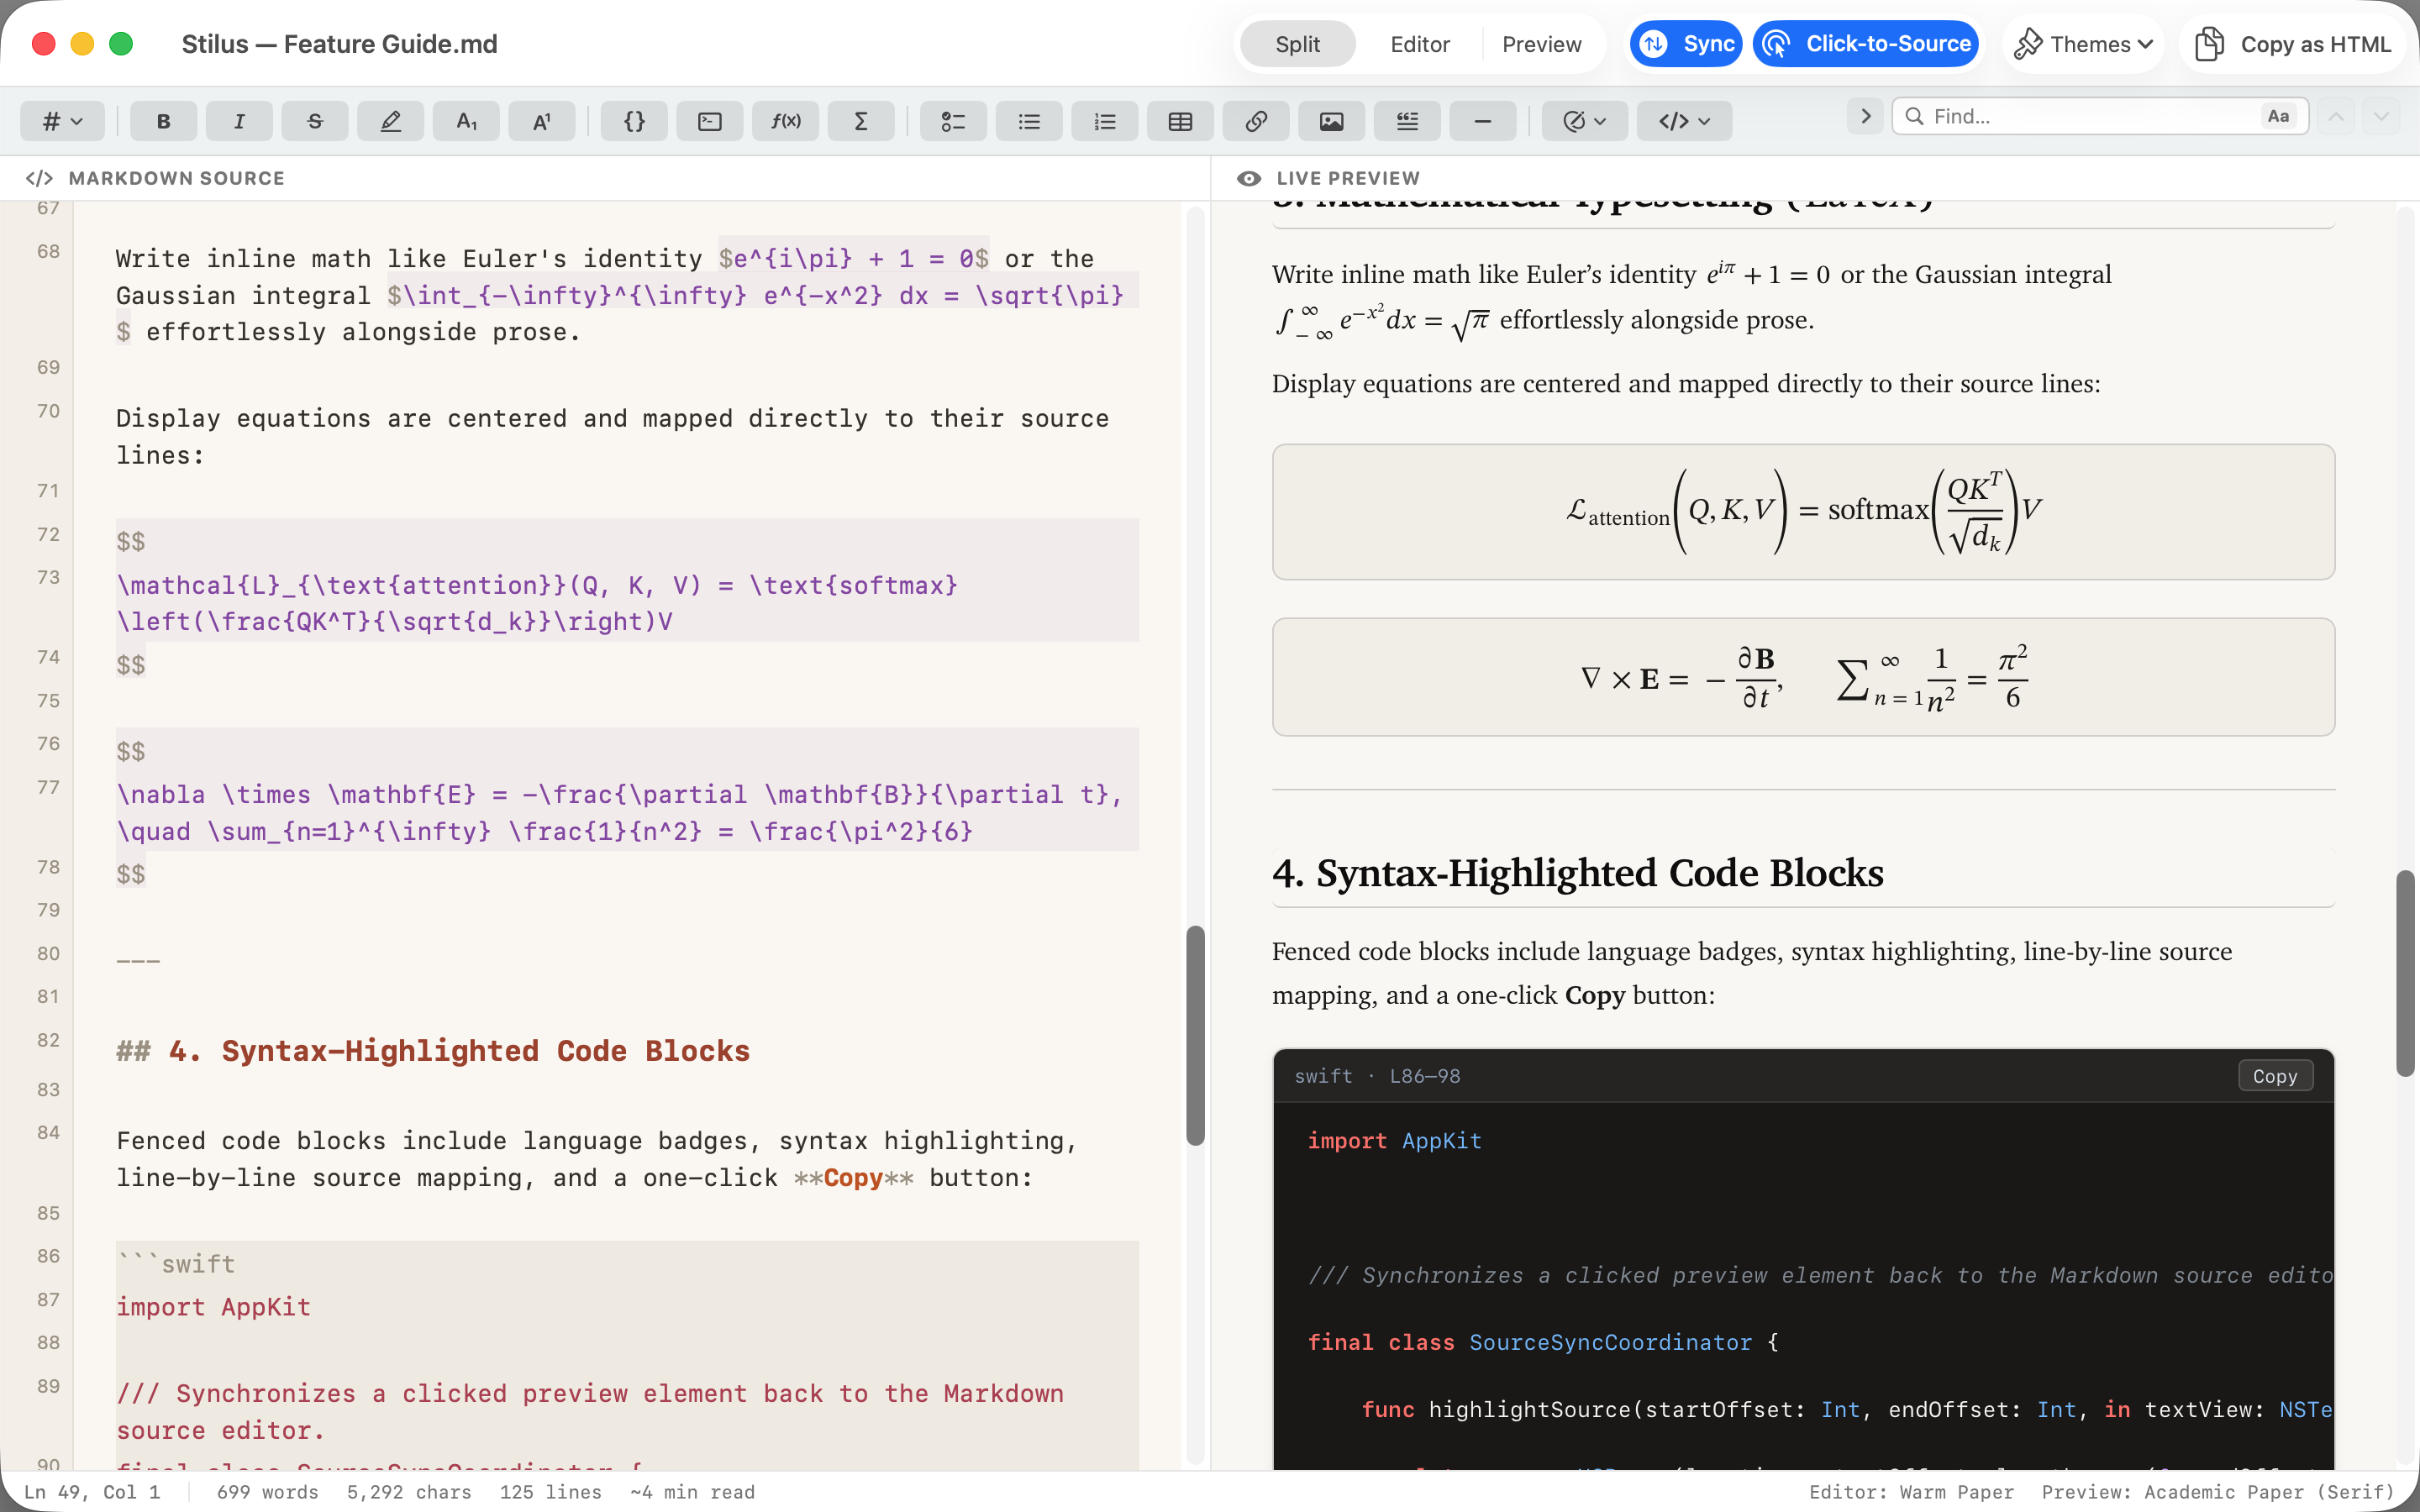This screenshot has height=1512, width=2420.
Task: Insert an image
Action: pos(1332,121)
